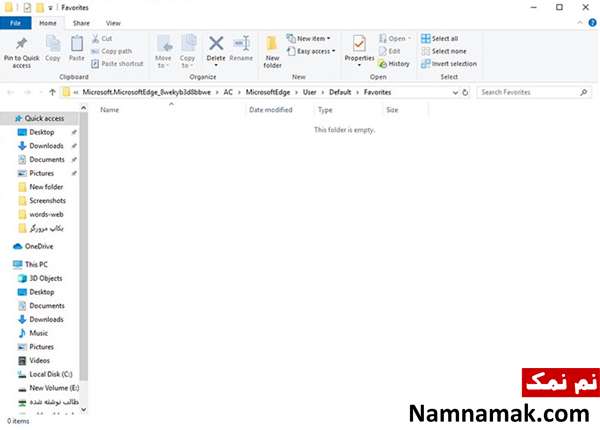Click History in the ribbon
Screen dimensions: 600x430
coord(394,64)
